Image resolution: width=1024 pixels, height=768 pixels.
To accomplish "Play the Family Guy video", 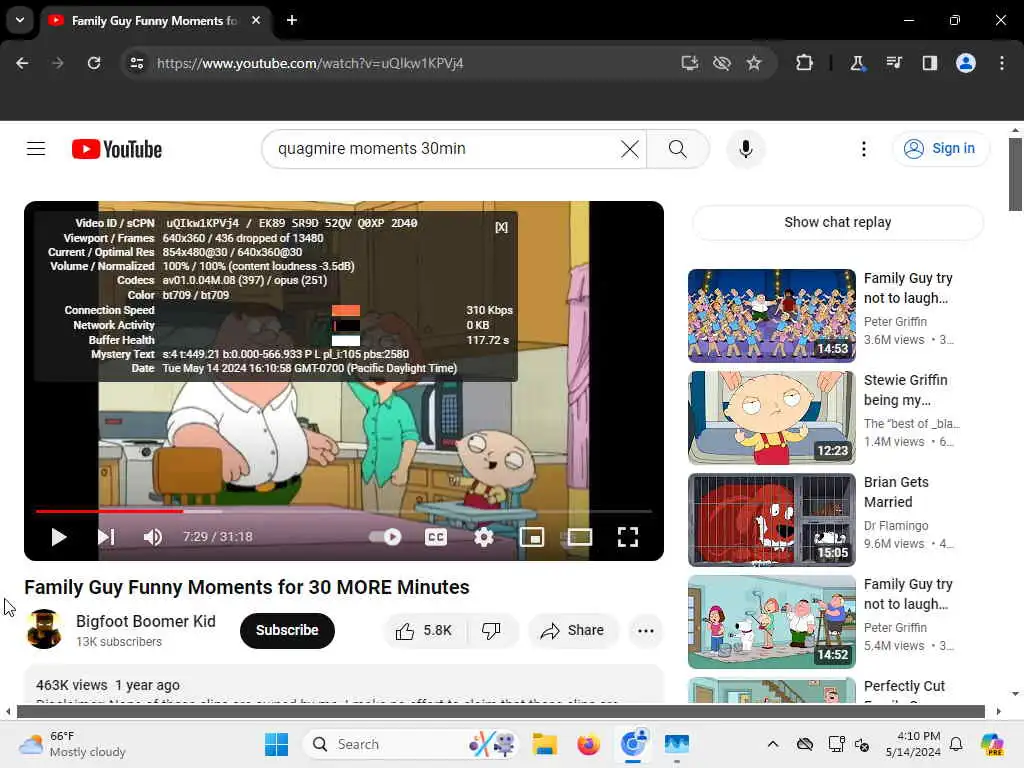I will (x=59, y=537).
